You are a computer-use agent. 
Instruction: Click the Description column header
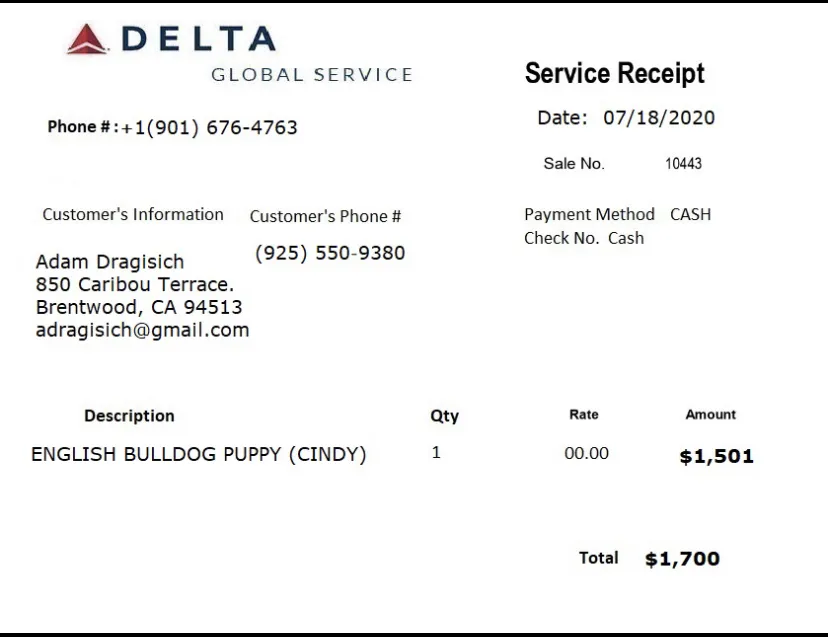point(129,416)
